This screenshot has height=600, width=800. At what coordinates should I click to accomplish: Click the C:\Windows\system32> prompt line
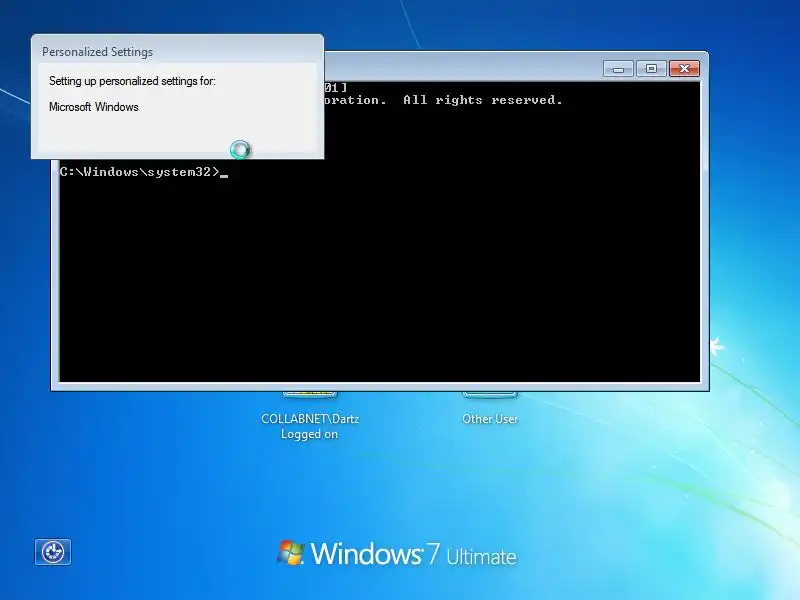[x=143, y=172]
